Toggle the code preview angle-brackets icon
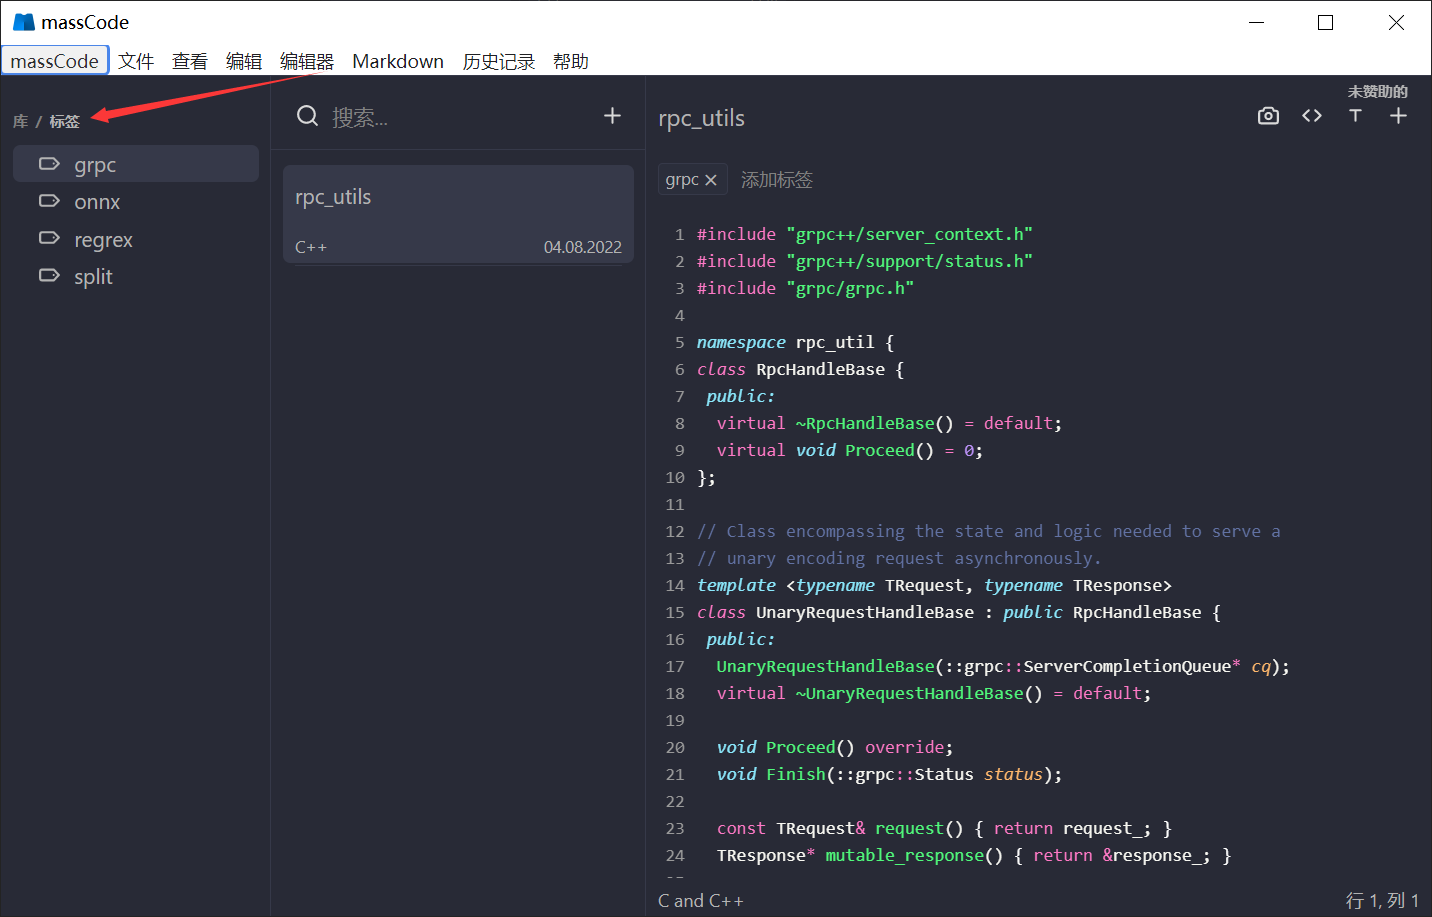 click(x=1312, y=116)
